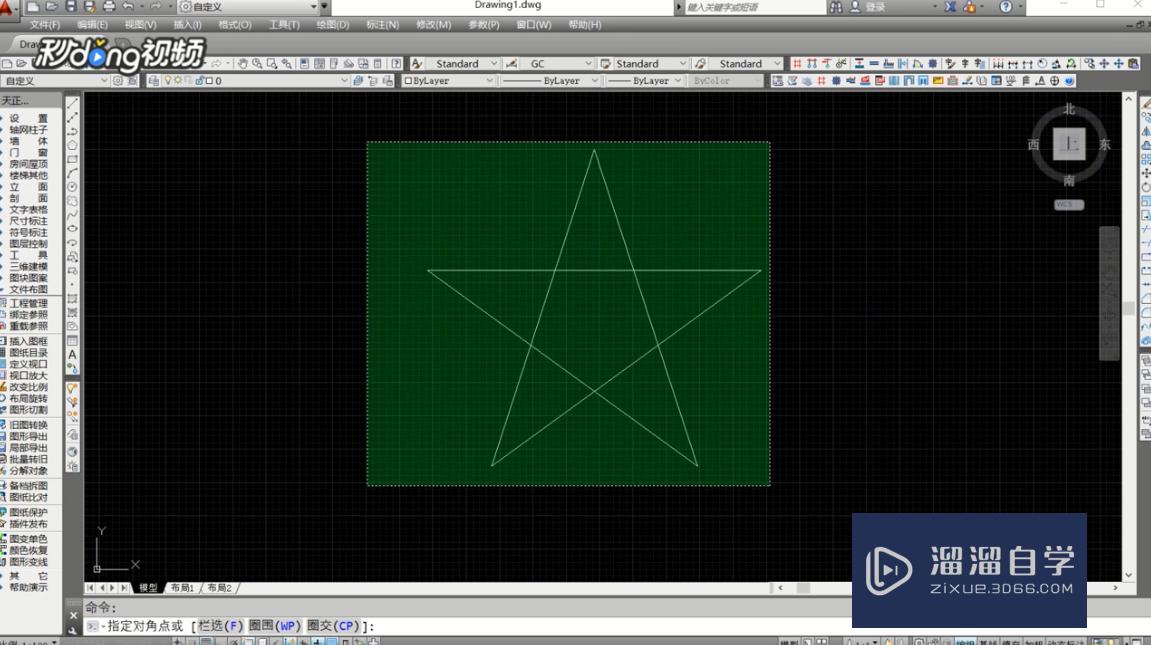Expand 轴网柱子 in Tianzheng side menu
The width and height of the screenshot is (1151, 645).
pyautogui.click(x=29, y=130)
